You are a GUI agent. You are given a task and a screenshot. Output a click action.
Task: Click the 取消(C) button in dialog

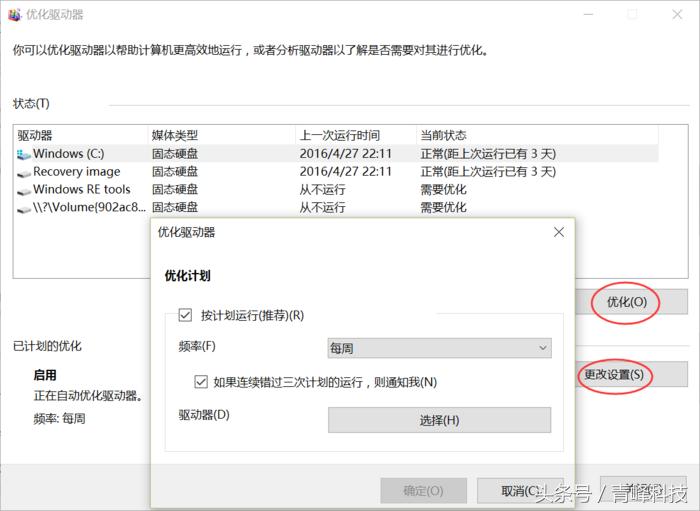pyautogui.click(x=521, y=491)
